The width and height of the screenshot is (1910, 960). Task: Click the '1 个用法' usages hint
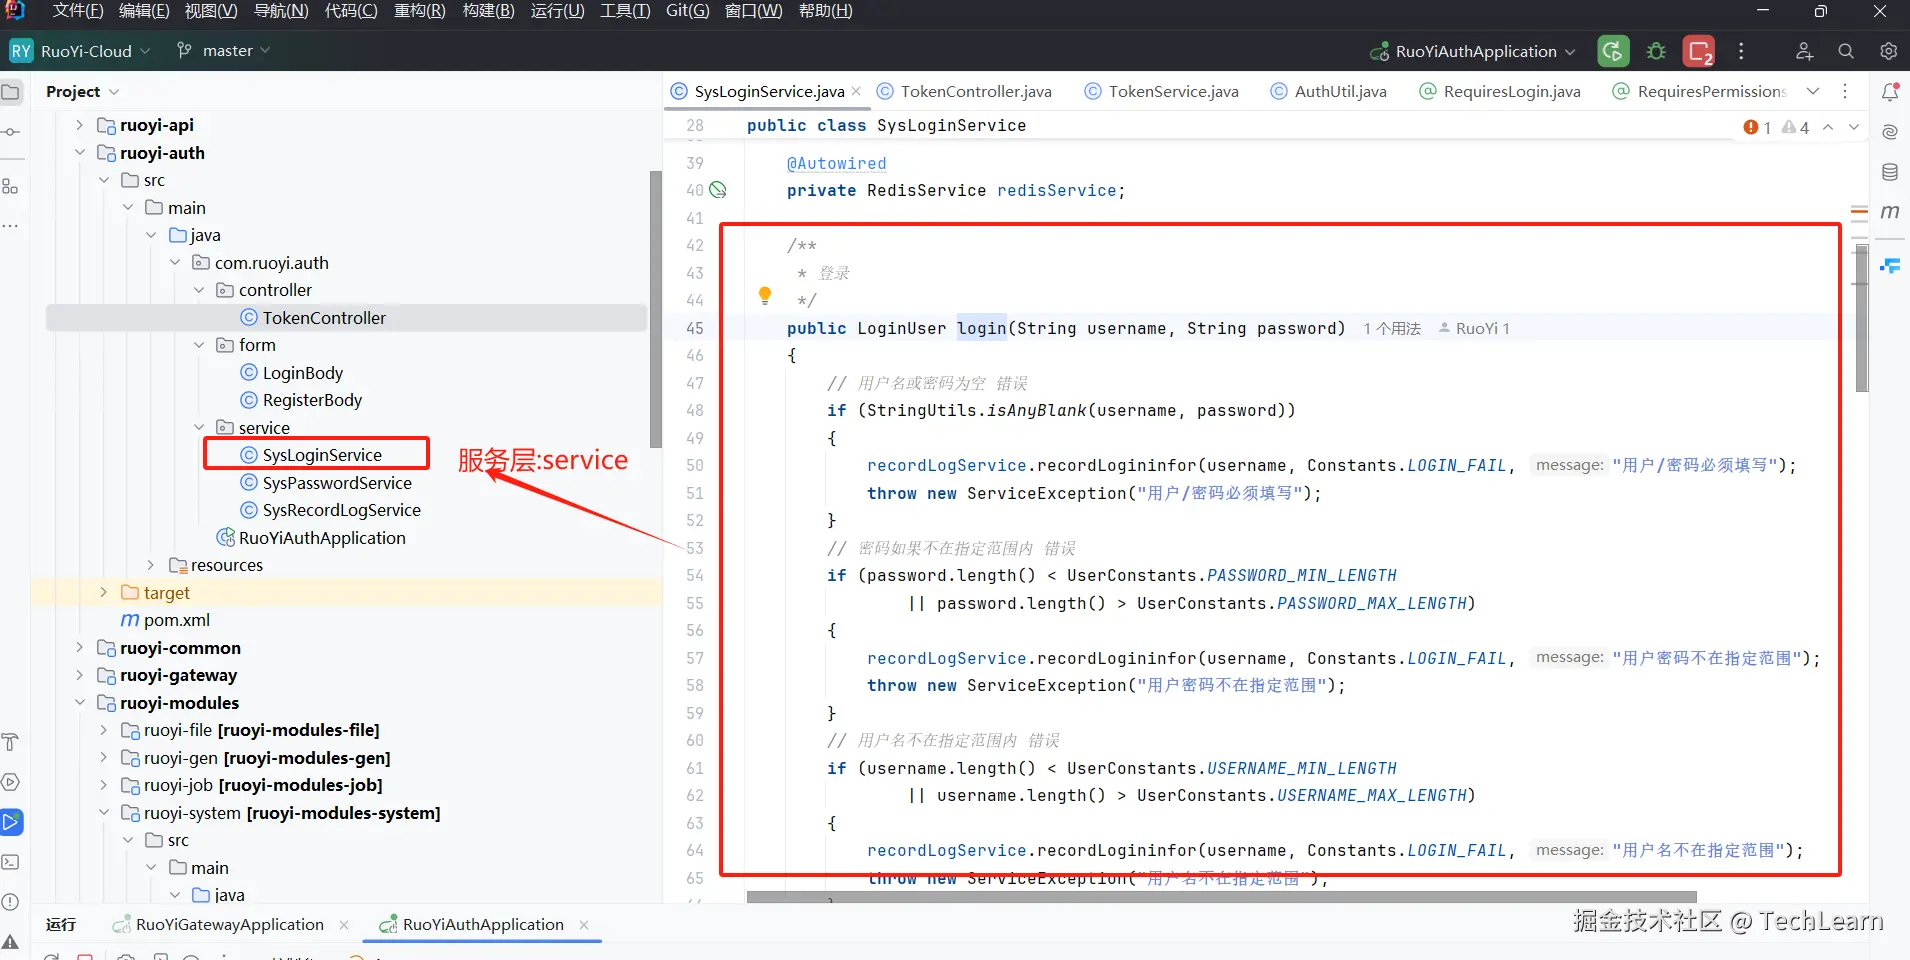point(1392,329)
